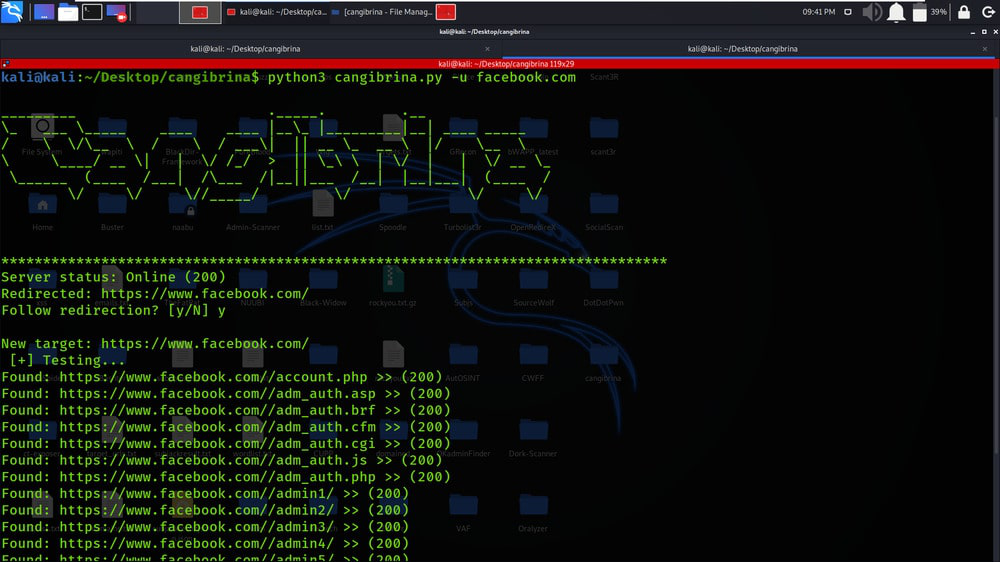Click the python3 cangibrina.py command text

pos(422,77)
